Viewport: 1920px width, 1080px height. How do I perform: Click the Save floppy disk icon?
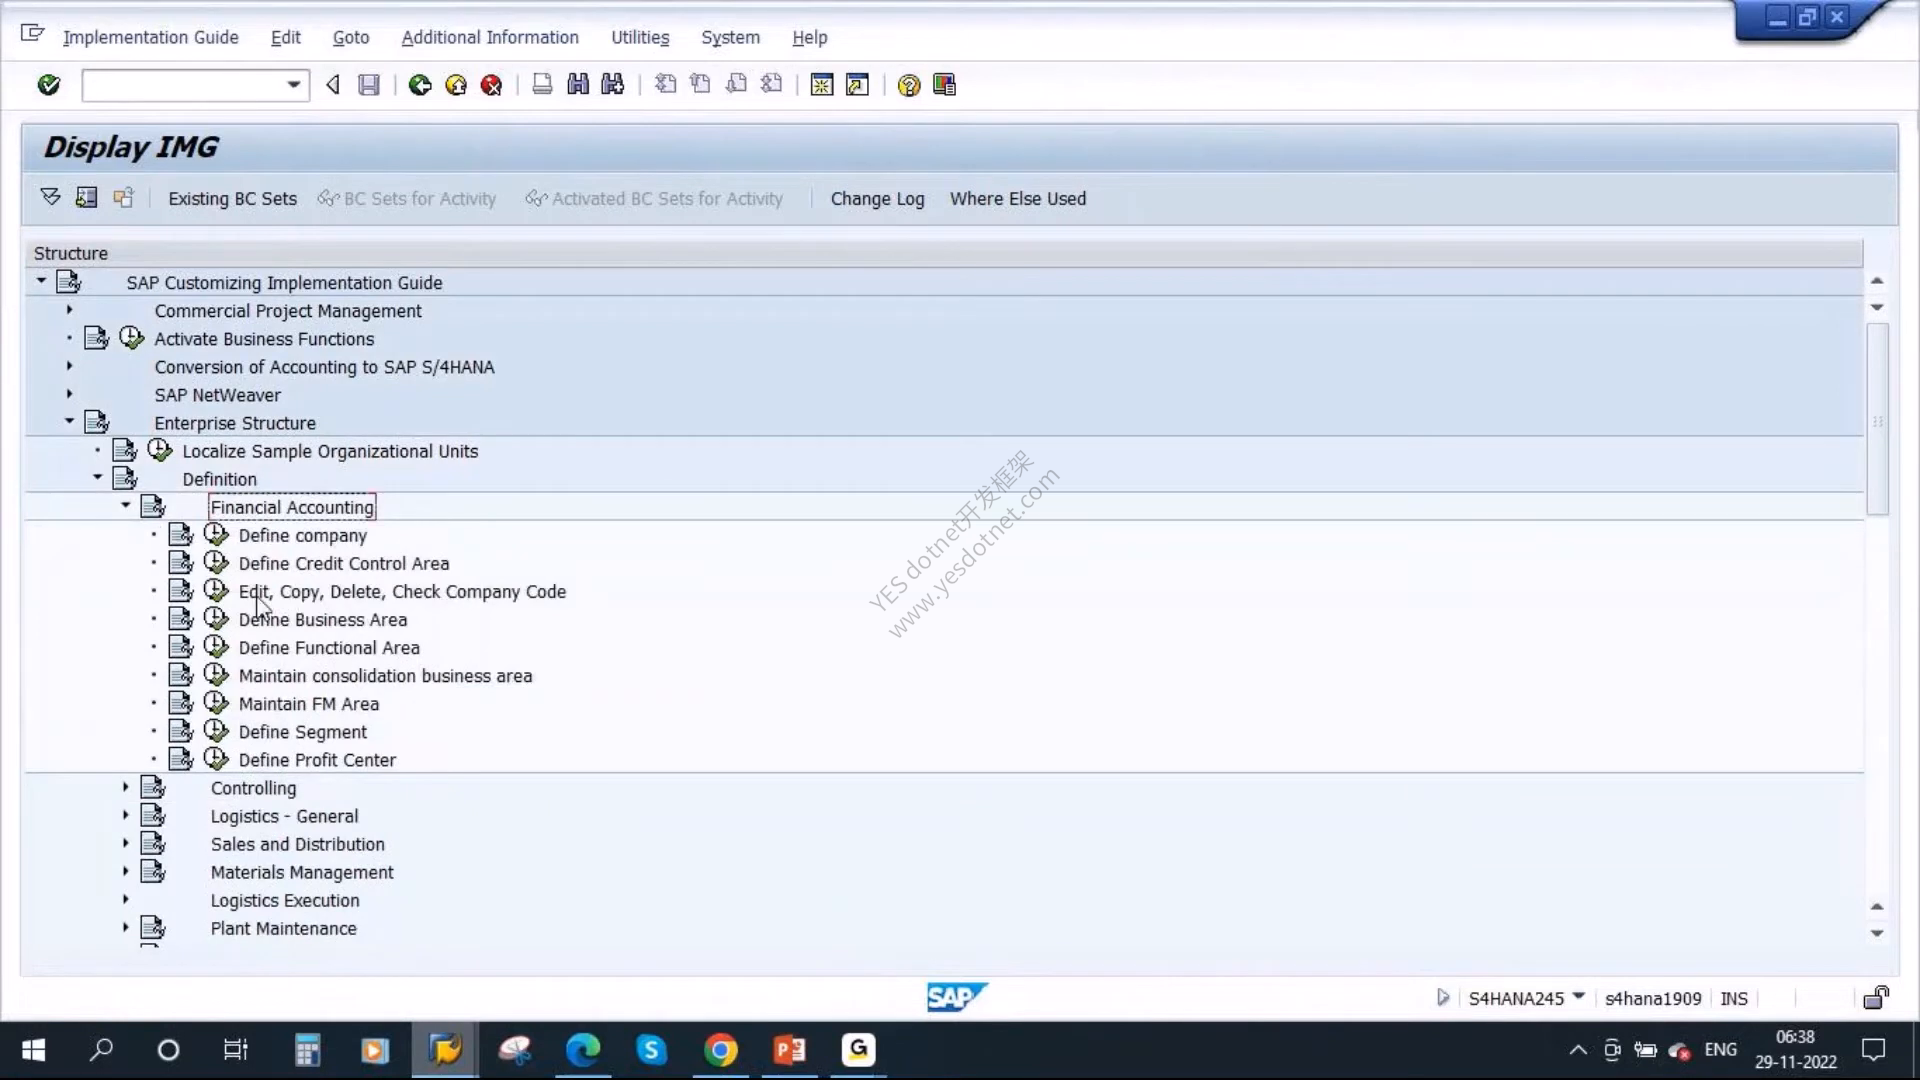(369, 85)
